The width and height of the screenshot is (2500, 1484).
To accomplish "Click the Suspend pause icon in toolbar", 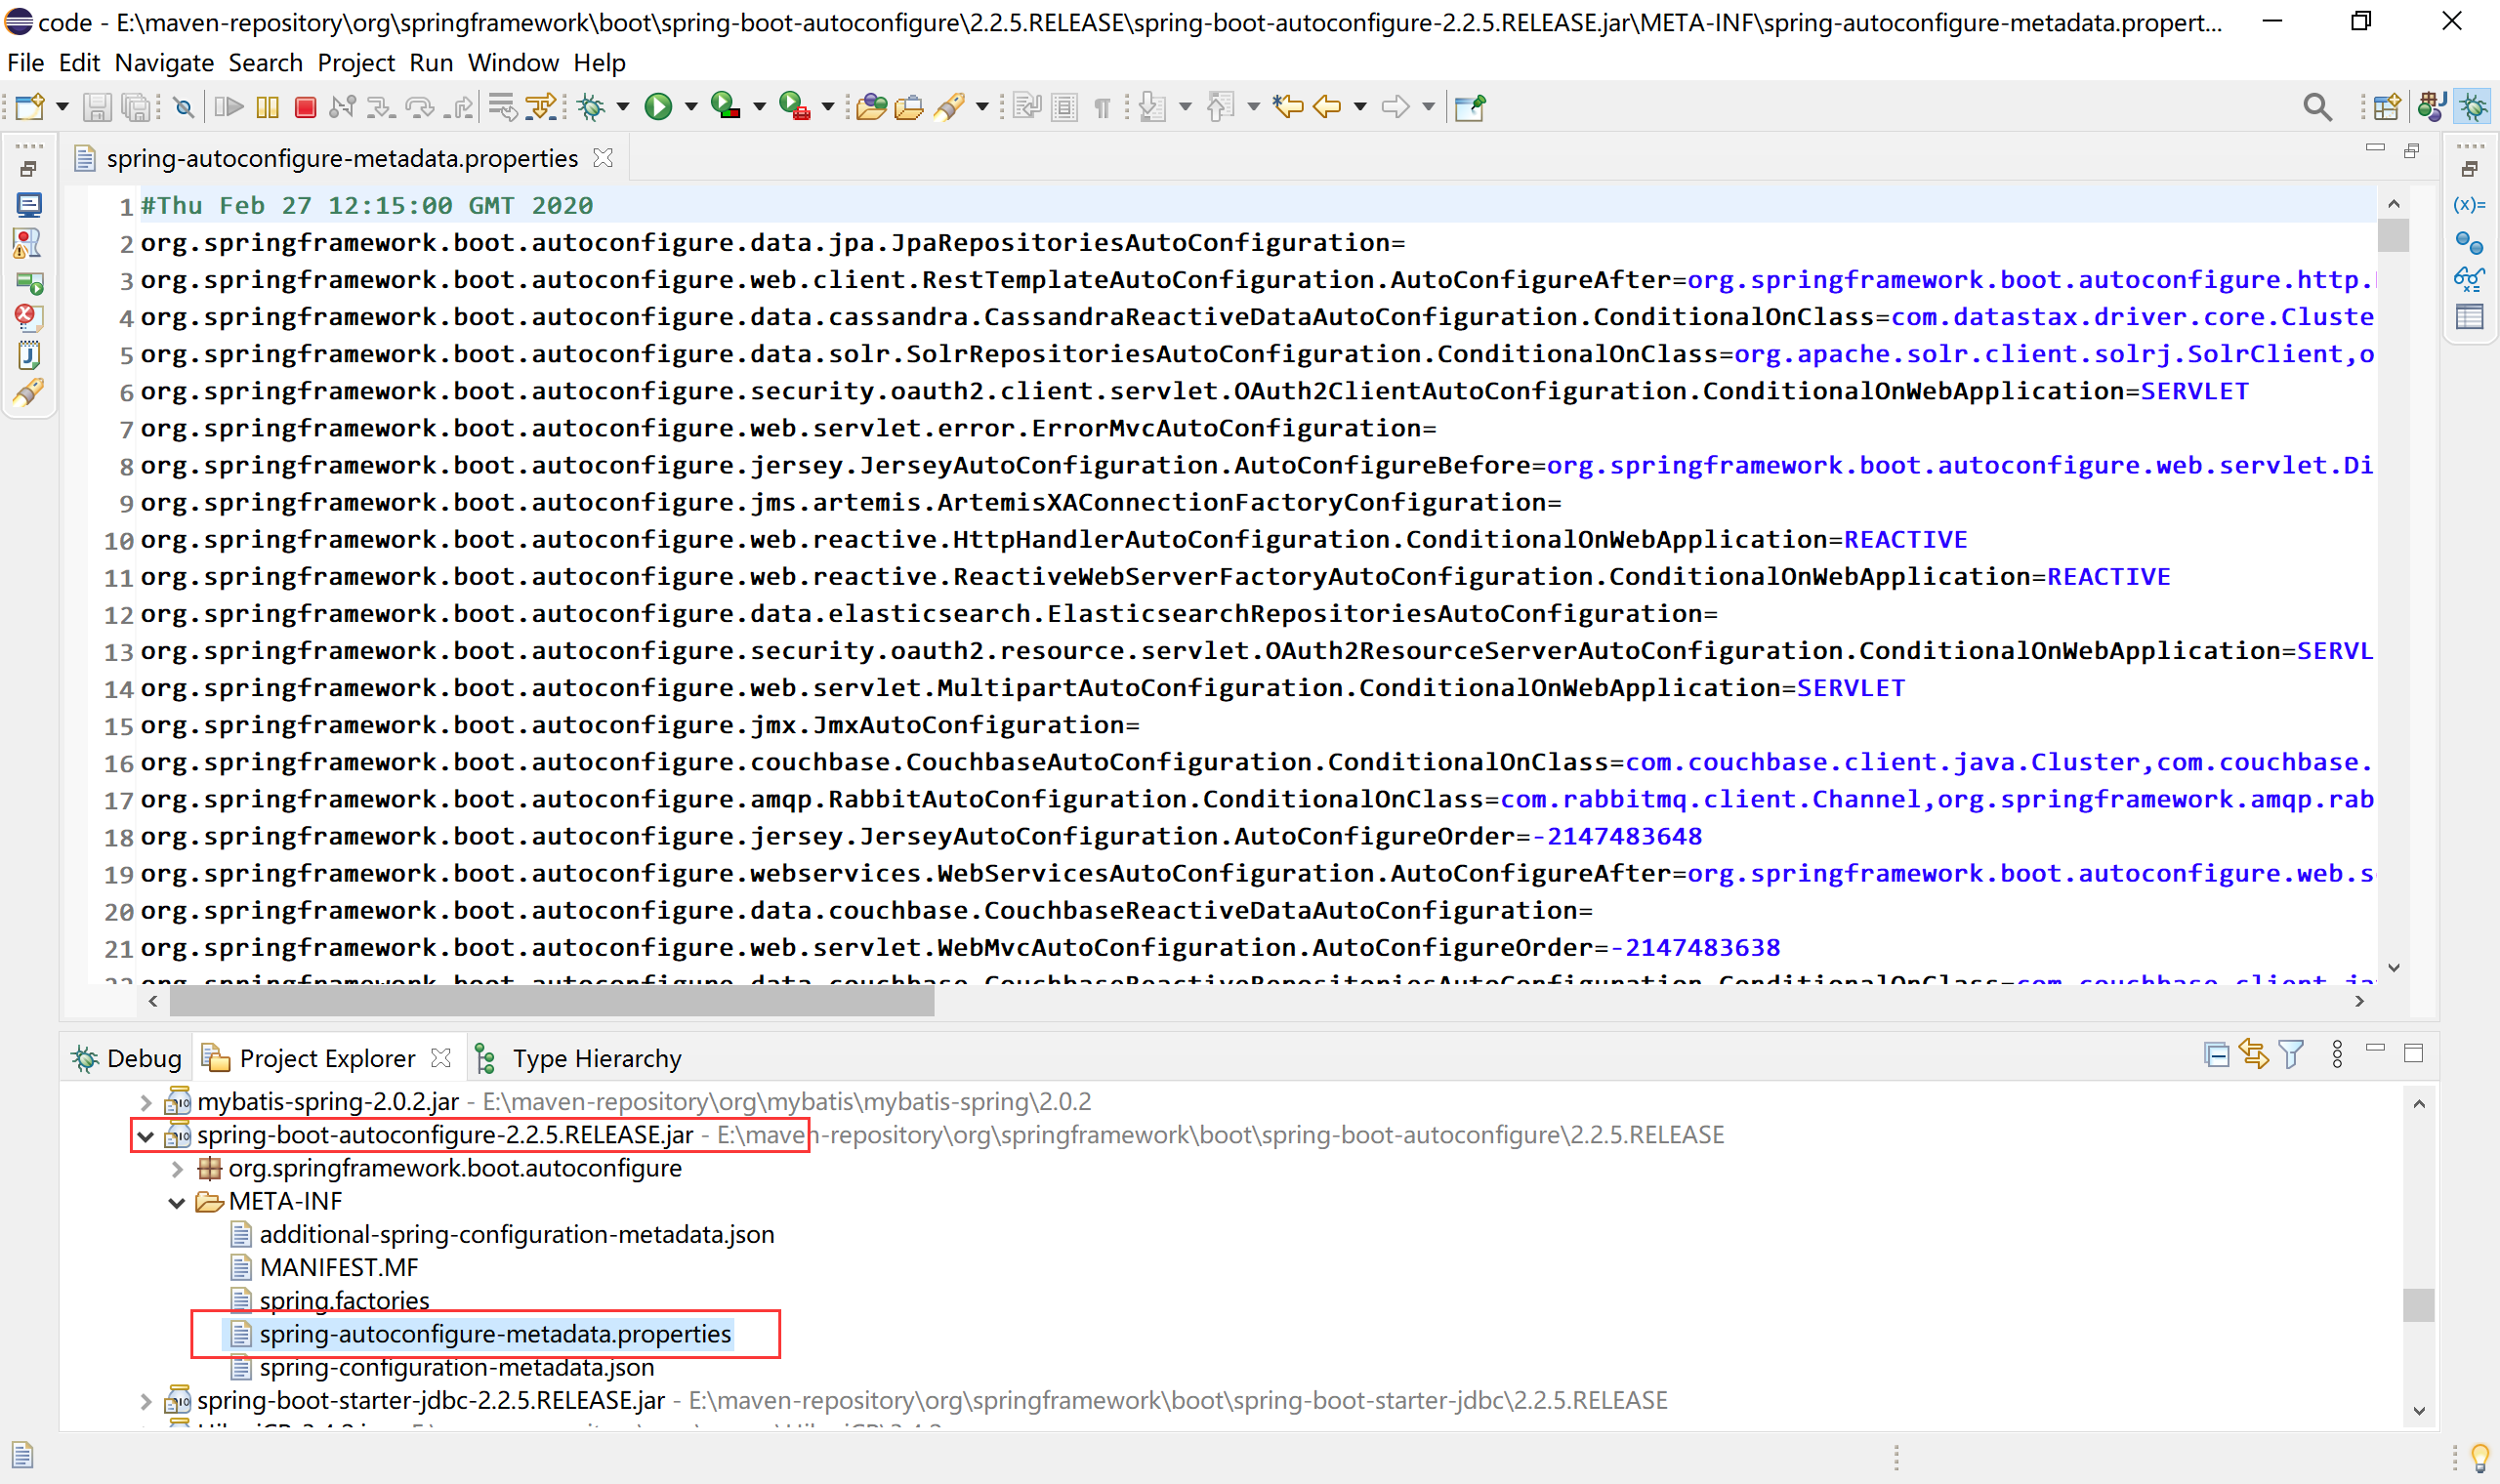I will (267, 107).
